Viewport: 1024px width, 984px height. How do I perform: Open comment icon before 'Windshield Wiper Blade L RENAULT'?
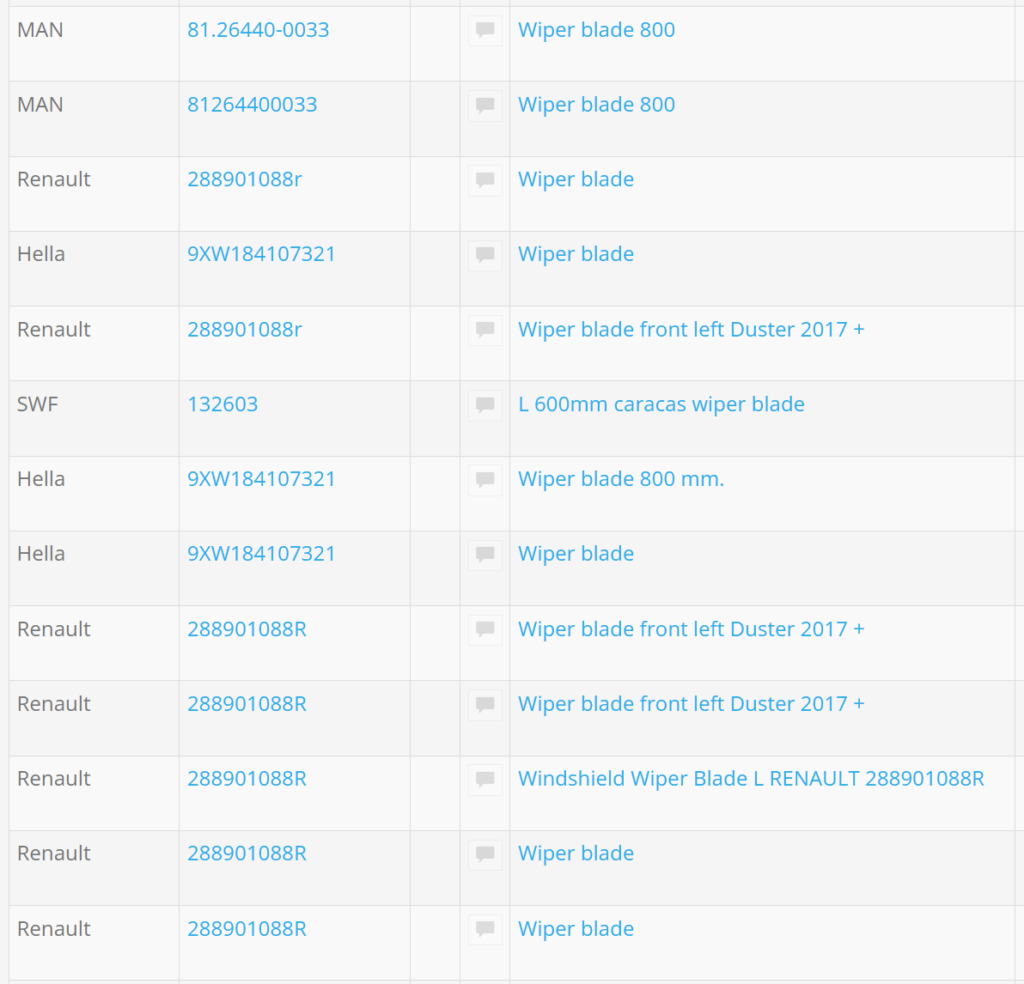click(485, 779)
